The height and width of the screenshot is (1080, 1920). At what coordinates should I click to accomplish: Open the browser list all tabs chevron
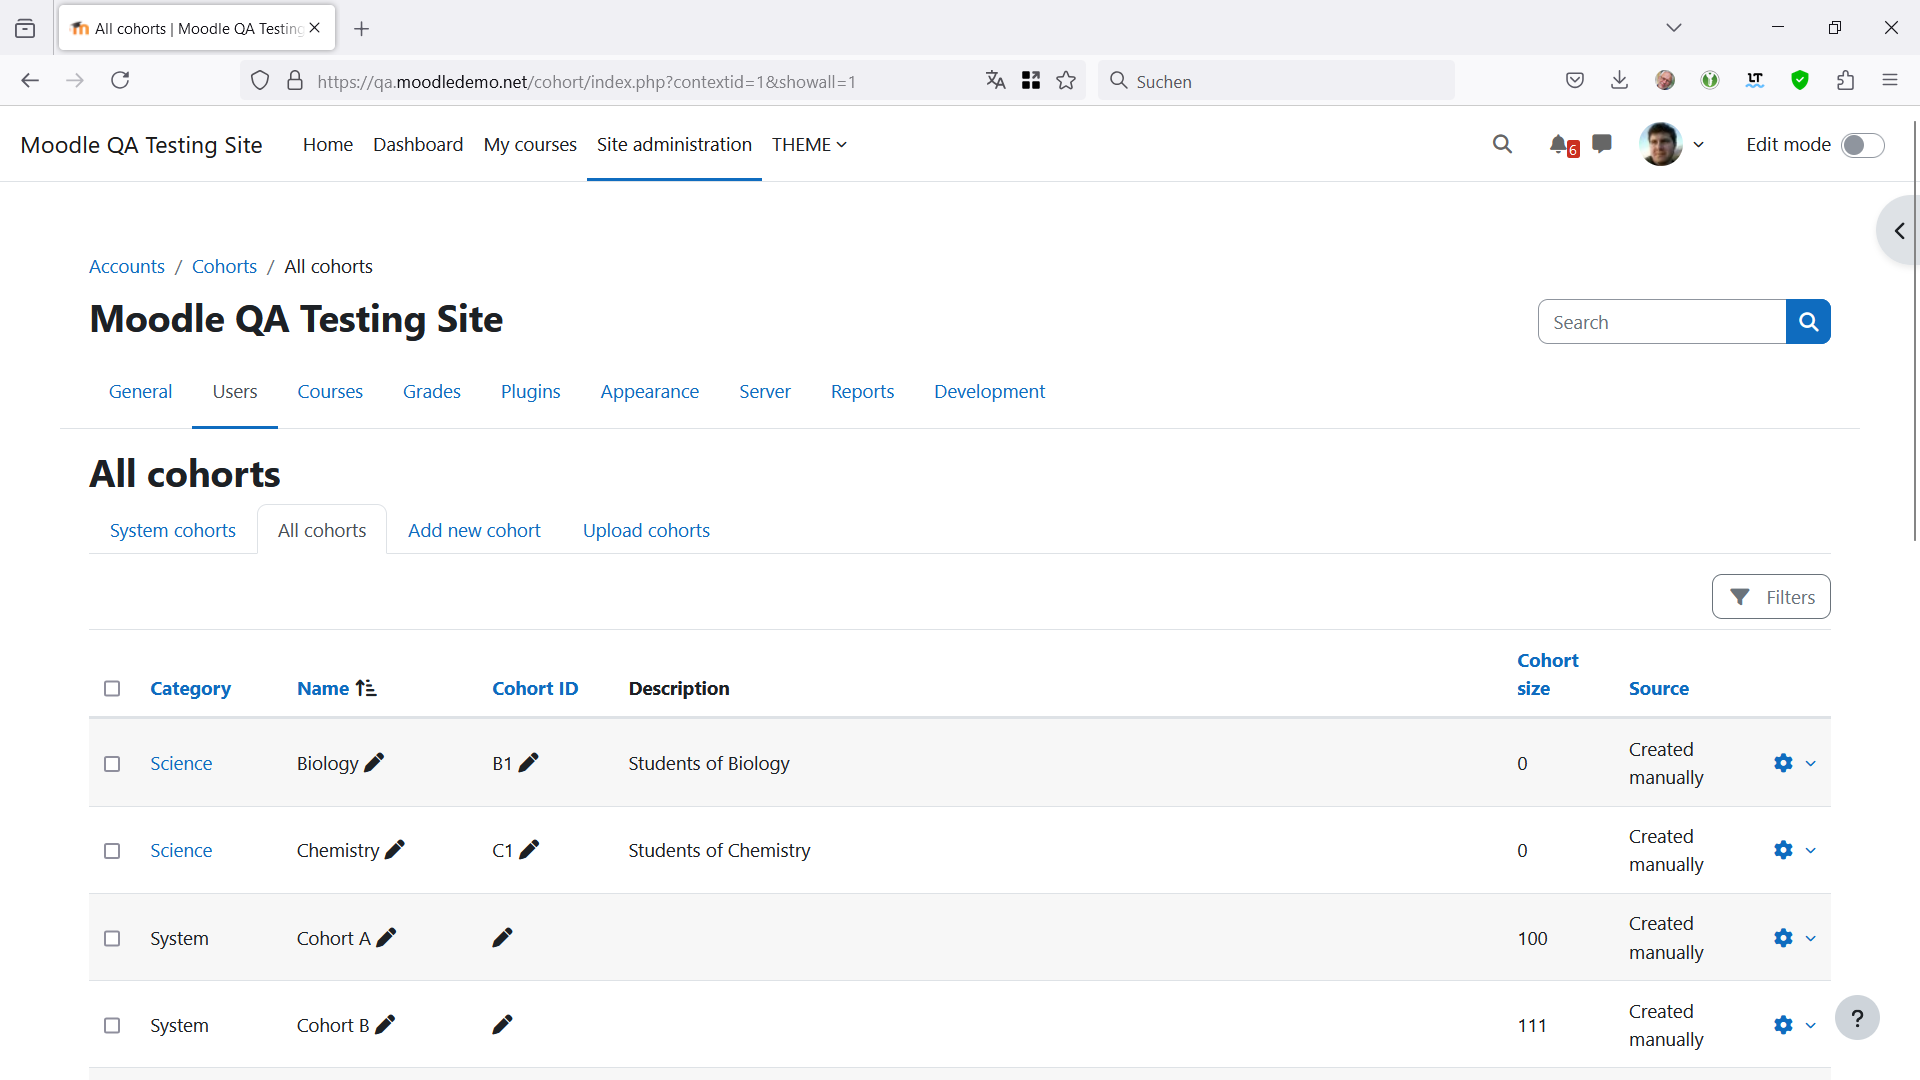[1674, 28]
